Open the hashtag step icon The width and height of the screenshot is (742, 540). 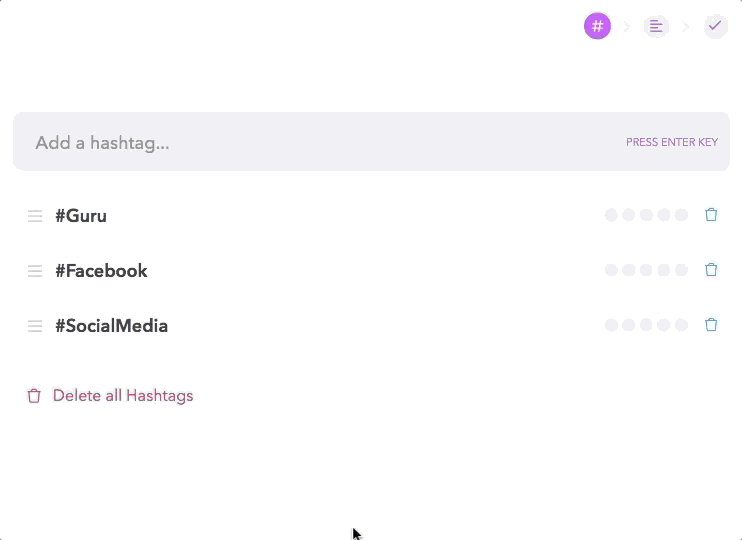(x=597, y=26)
